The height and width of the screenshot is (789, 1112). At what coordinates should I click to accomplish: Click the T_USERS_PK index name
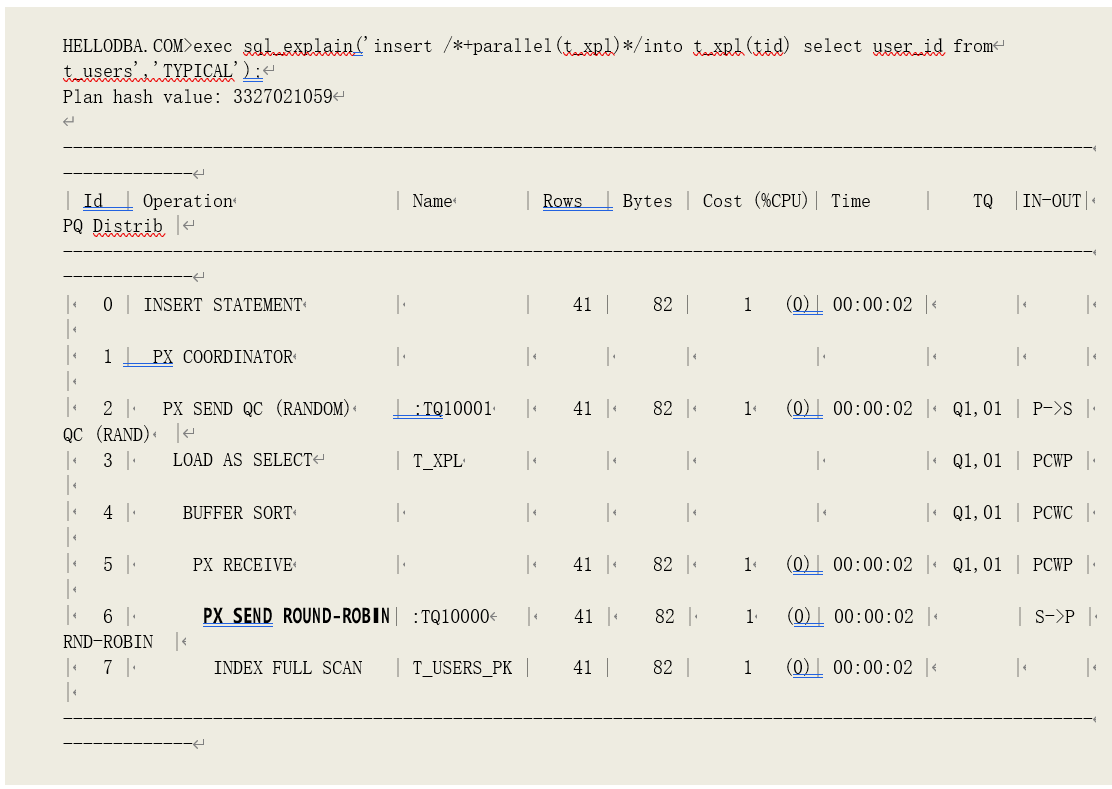coord(462,668)
